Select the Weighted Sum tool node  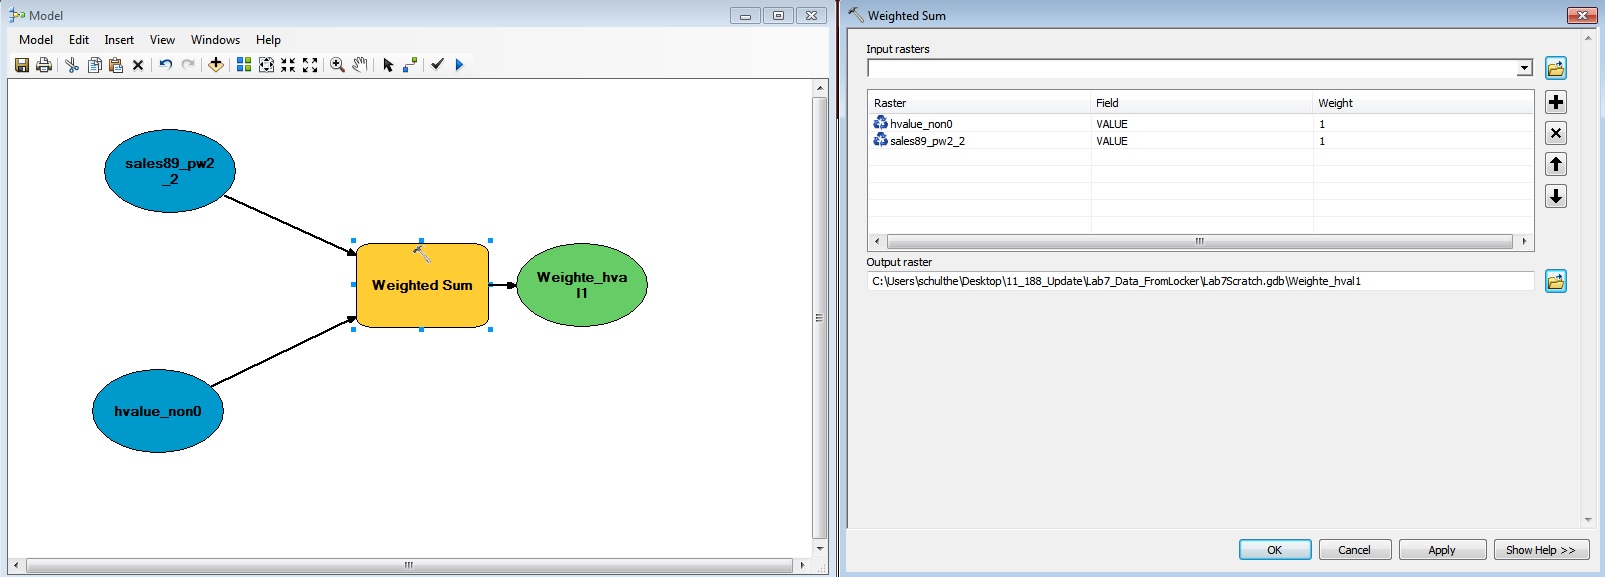click(422, 285)
